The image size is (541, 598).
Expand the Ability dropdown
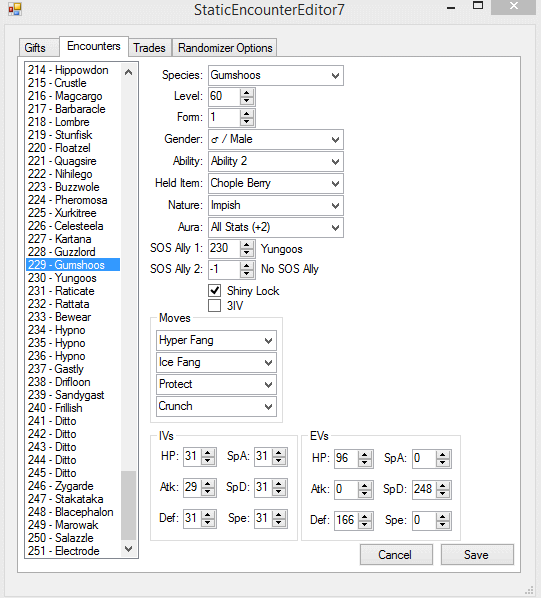pyautogui.click(x=276, y=161)
